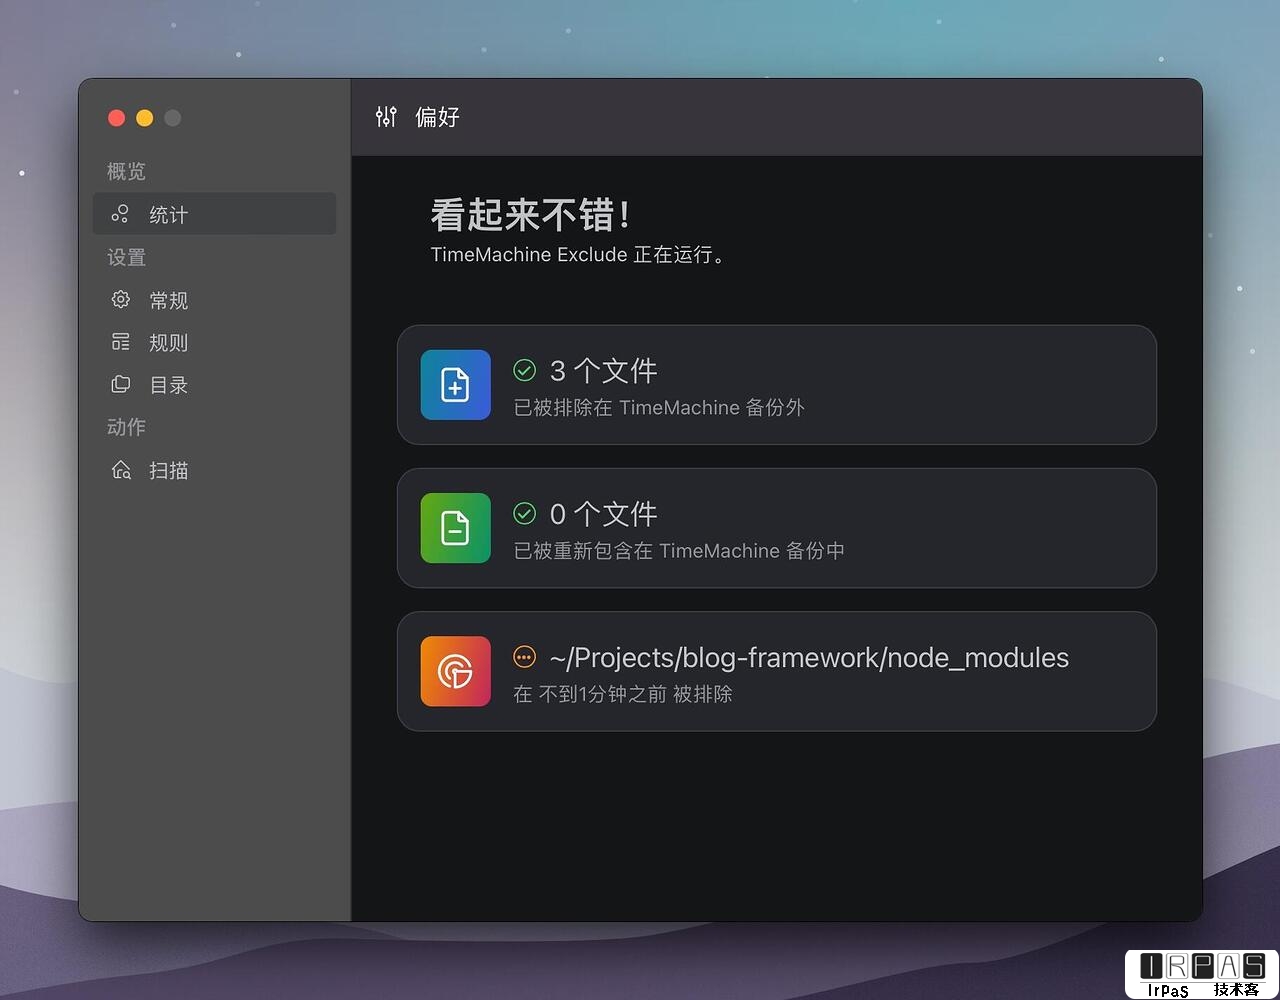1280x1000 pixels.
Task: Click 已被重新包含在 TimeMachine 备份中 text
Action: [x=679, y=551]
